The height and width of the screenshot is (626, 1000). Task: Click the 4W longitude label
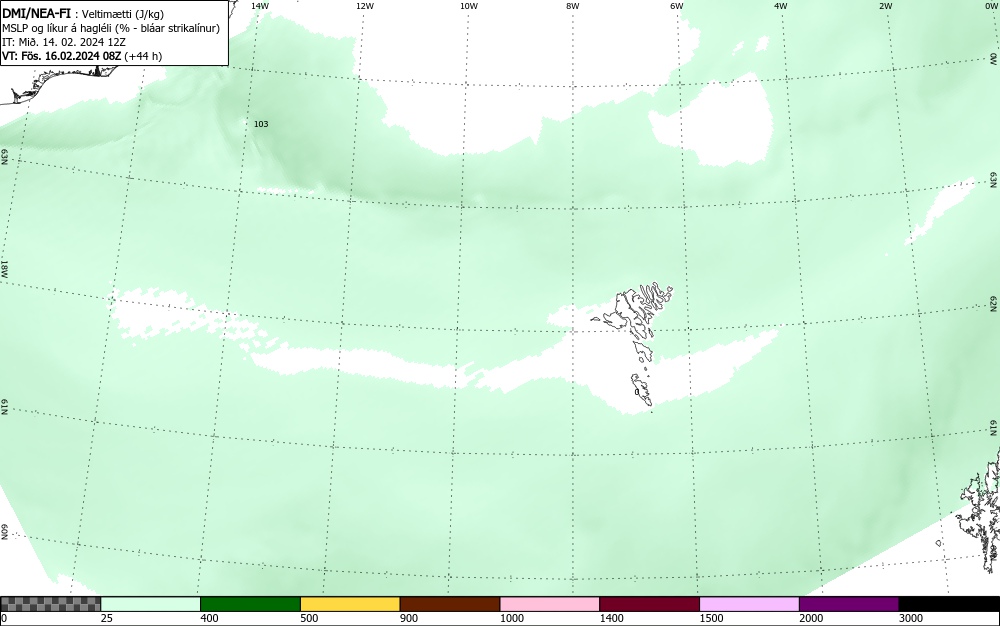pyautogui.click(x=781, y=6)
